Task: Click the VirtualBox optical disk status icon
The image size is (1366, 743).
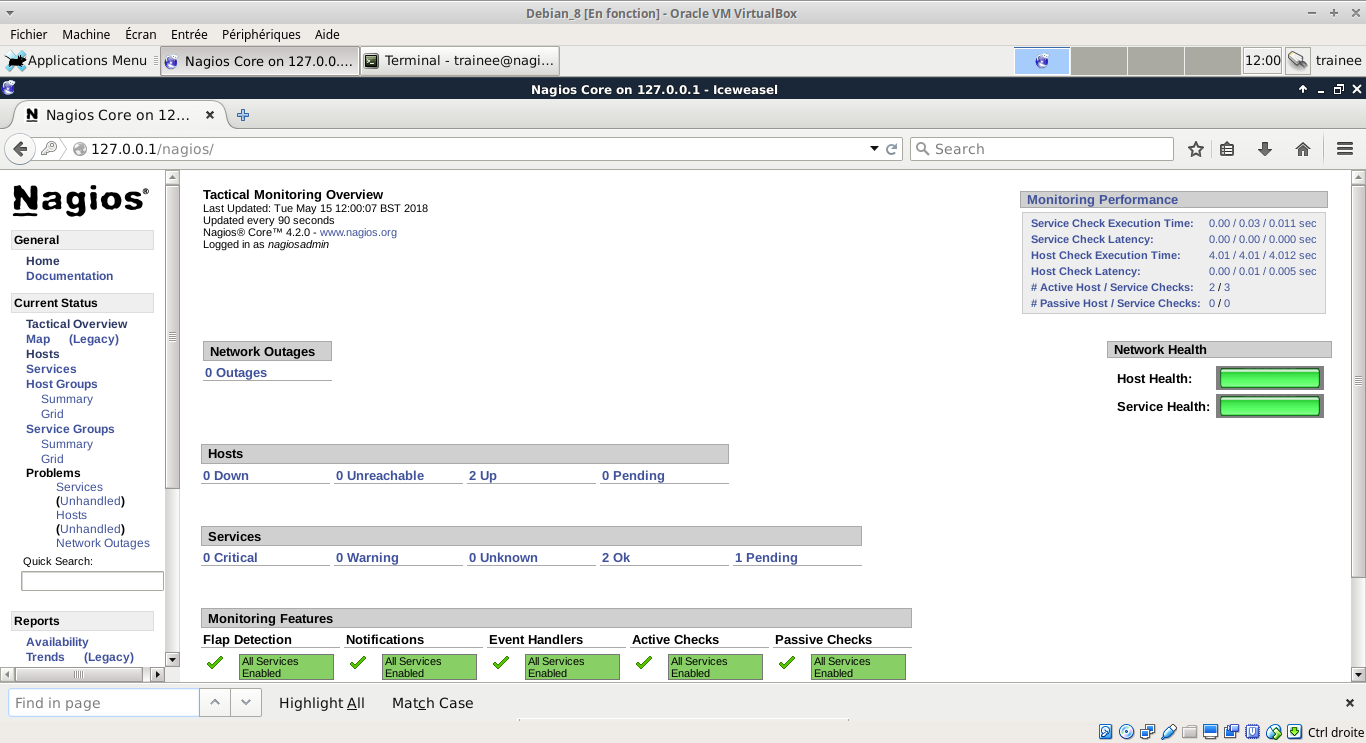Action: pyautogui.click(x=1126, y=732)
